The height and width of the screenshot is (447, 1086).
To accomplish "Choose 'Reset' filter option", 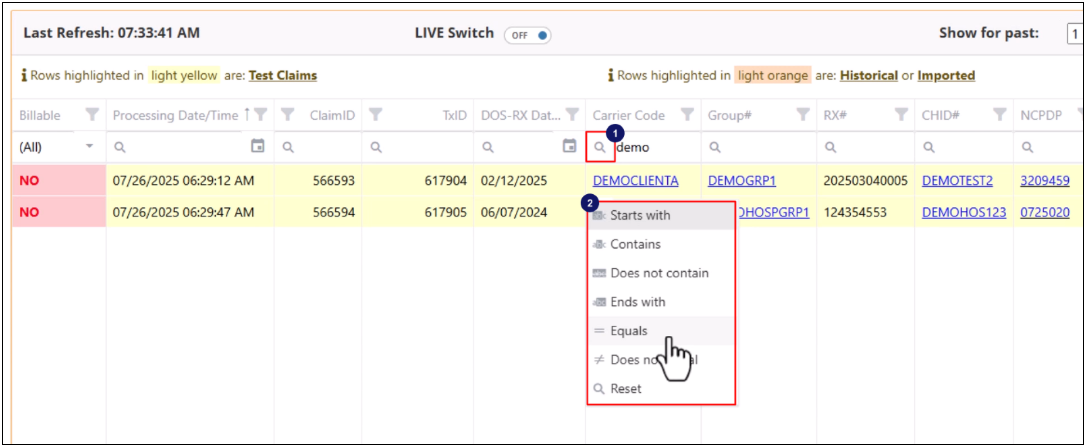I will click(x=661, y=389).
